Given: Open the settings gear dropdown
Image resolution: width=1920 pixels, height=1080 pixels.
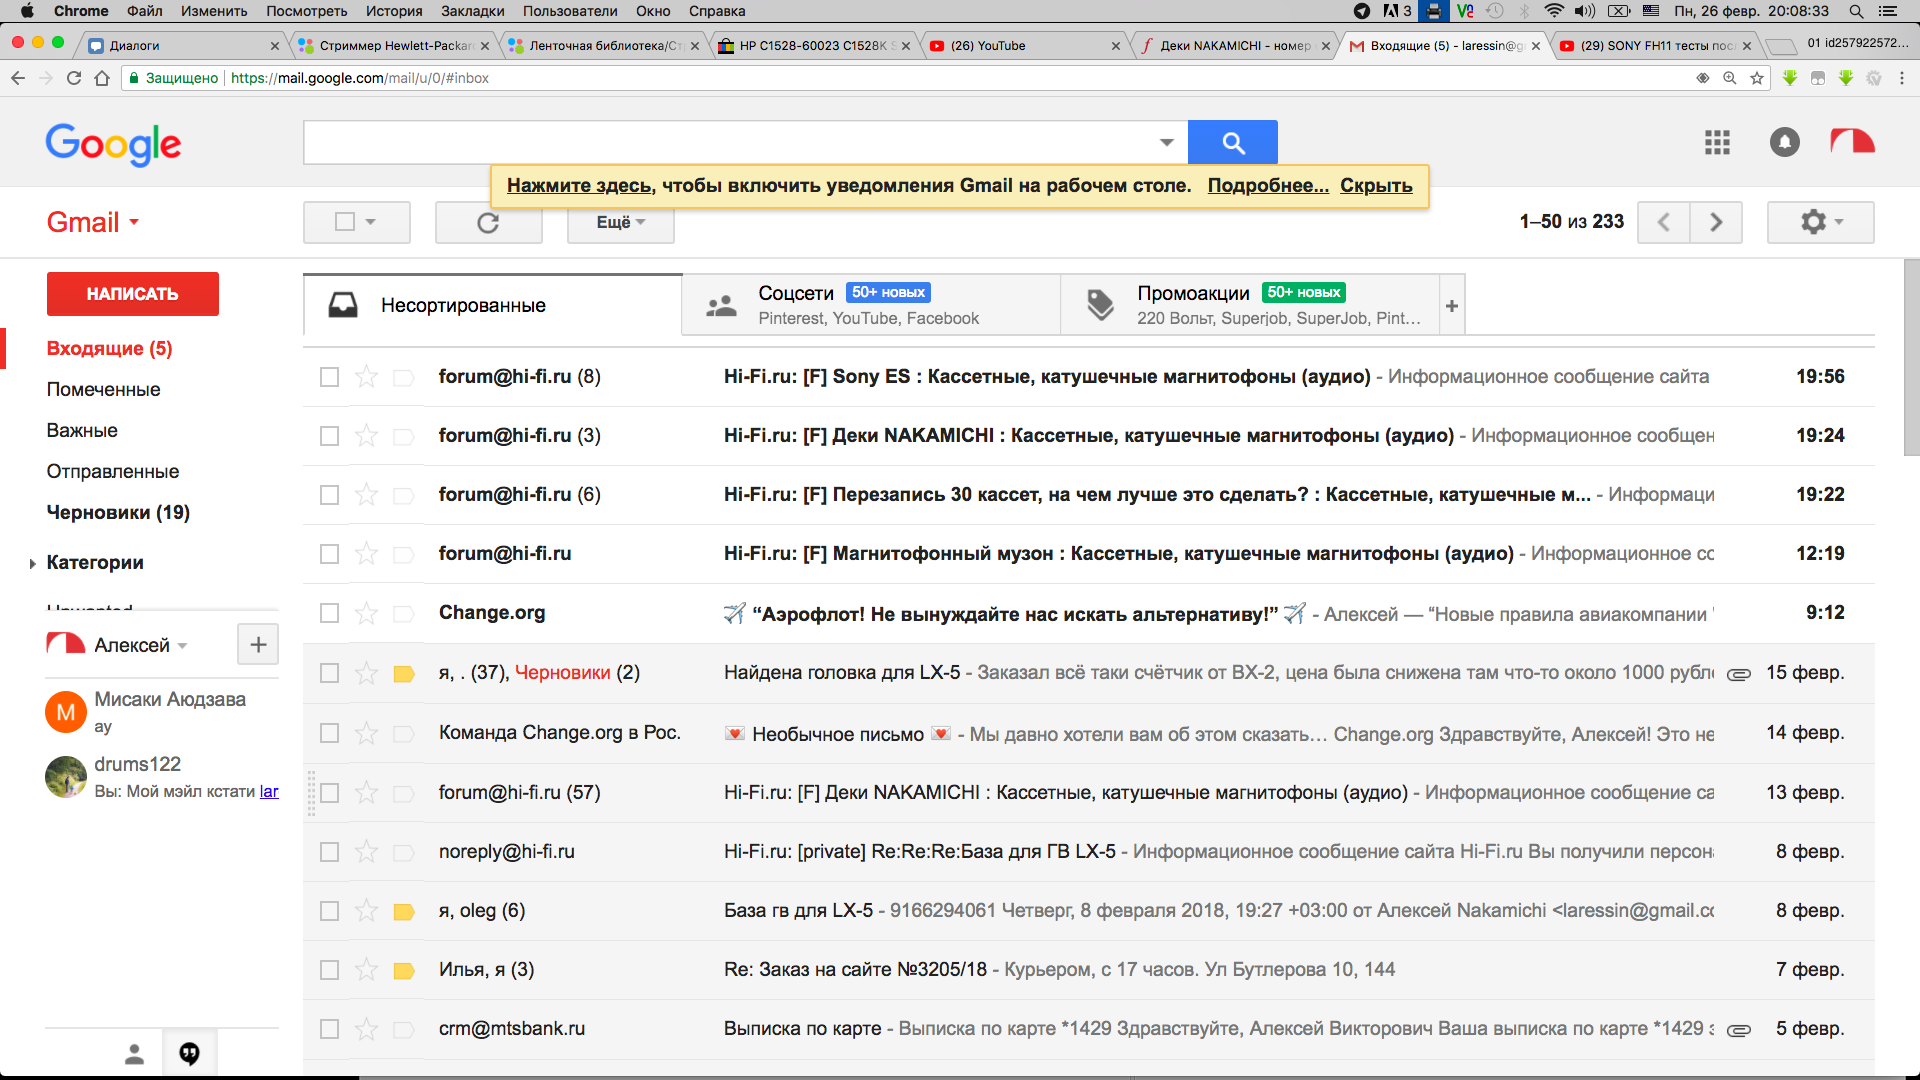Looking at the screenshot, I should pyautogui.click(x=1820, y=222).
